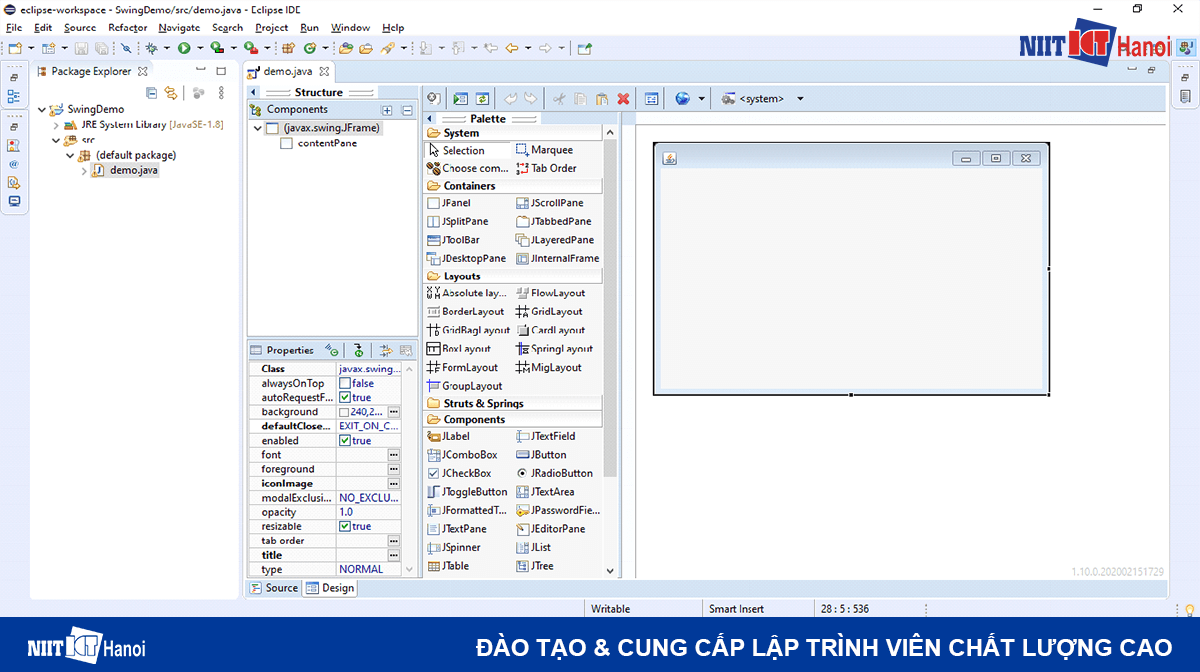Expand the JRE System Library node
Image resolution: width=1200 pixels, height=672 pixels.
(56, 124)
